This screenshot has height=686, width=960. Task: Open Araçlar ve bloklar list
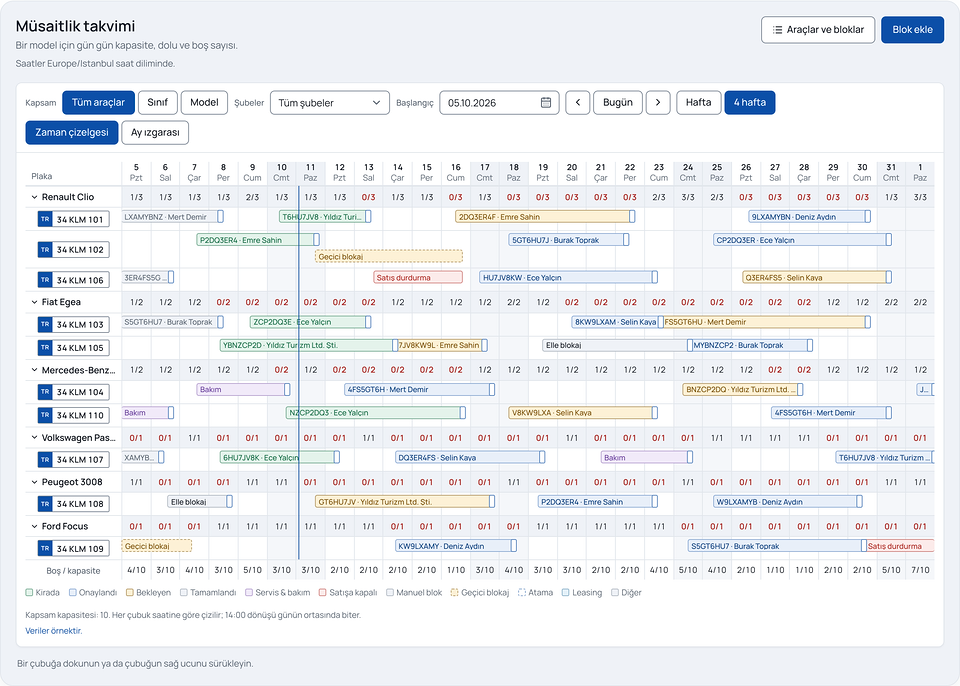[818, 29]
